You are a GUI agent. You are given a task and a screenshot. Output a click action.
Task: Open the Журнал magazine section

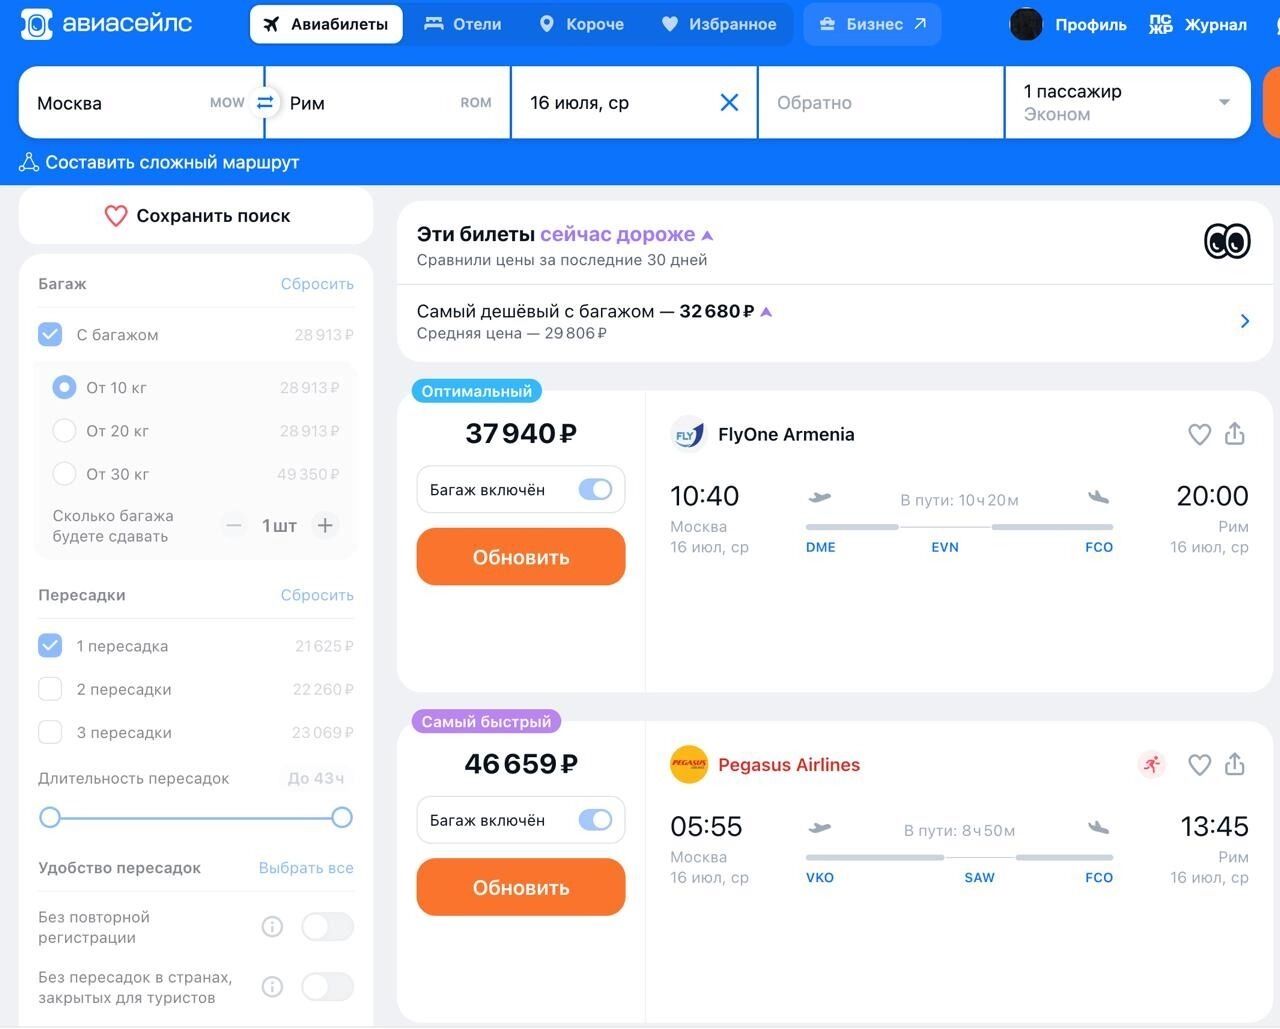click(1198, 24)
